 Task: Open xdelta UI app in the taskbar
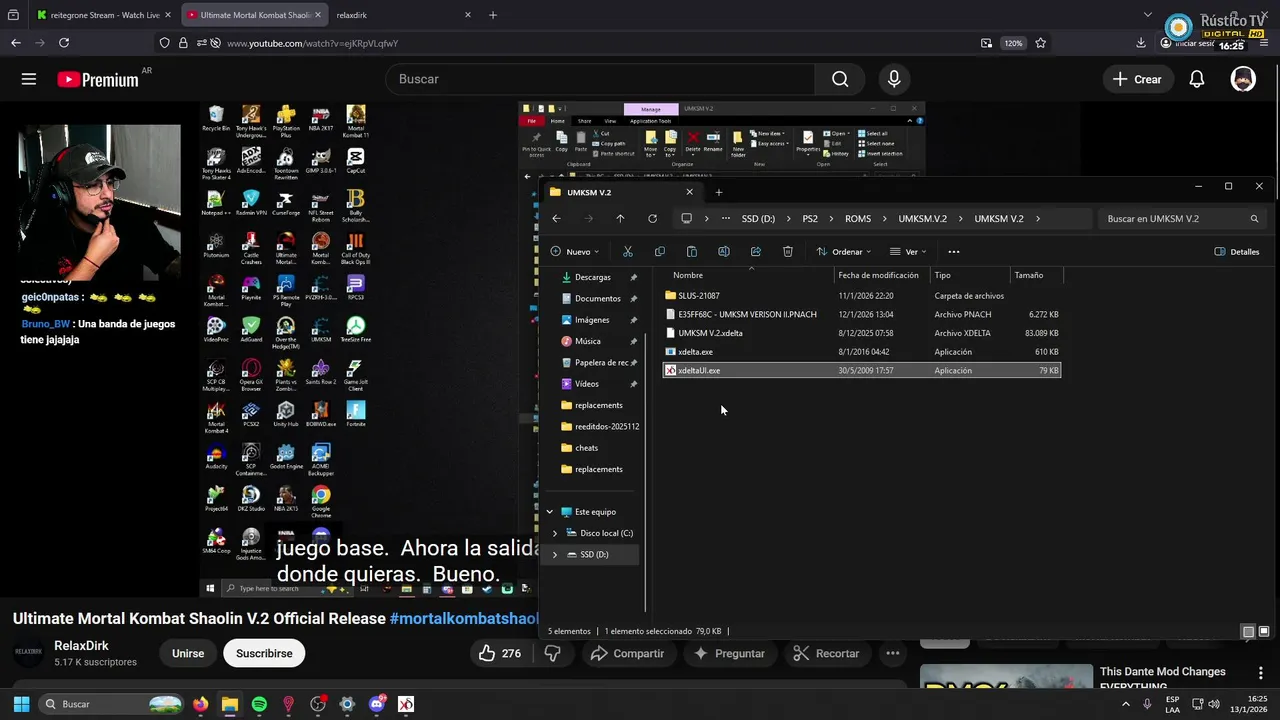(x=405, y=704)
